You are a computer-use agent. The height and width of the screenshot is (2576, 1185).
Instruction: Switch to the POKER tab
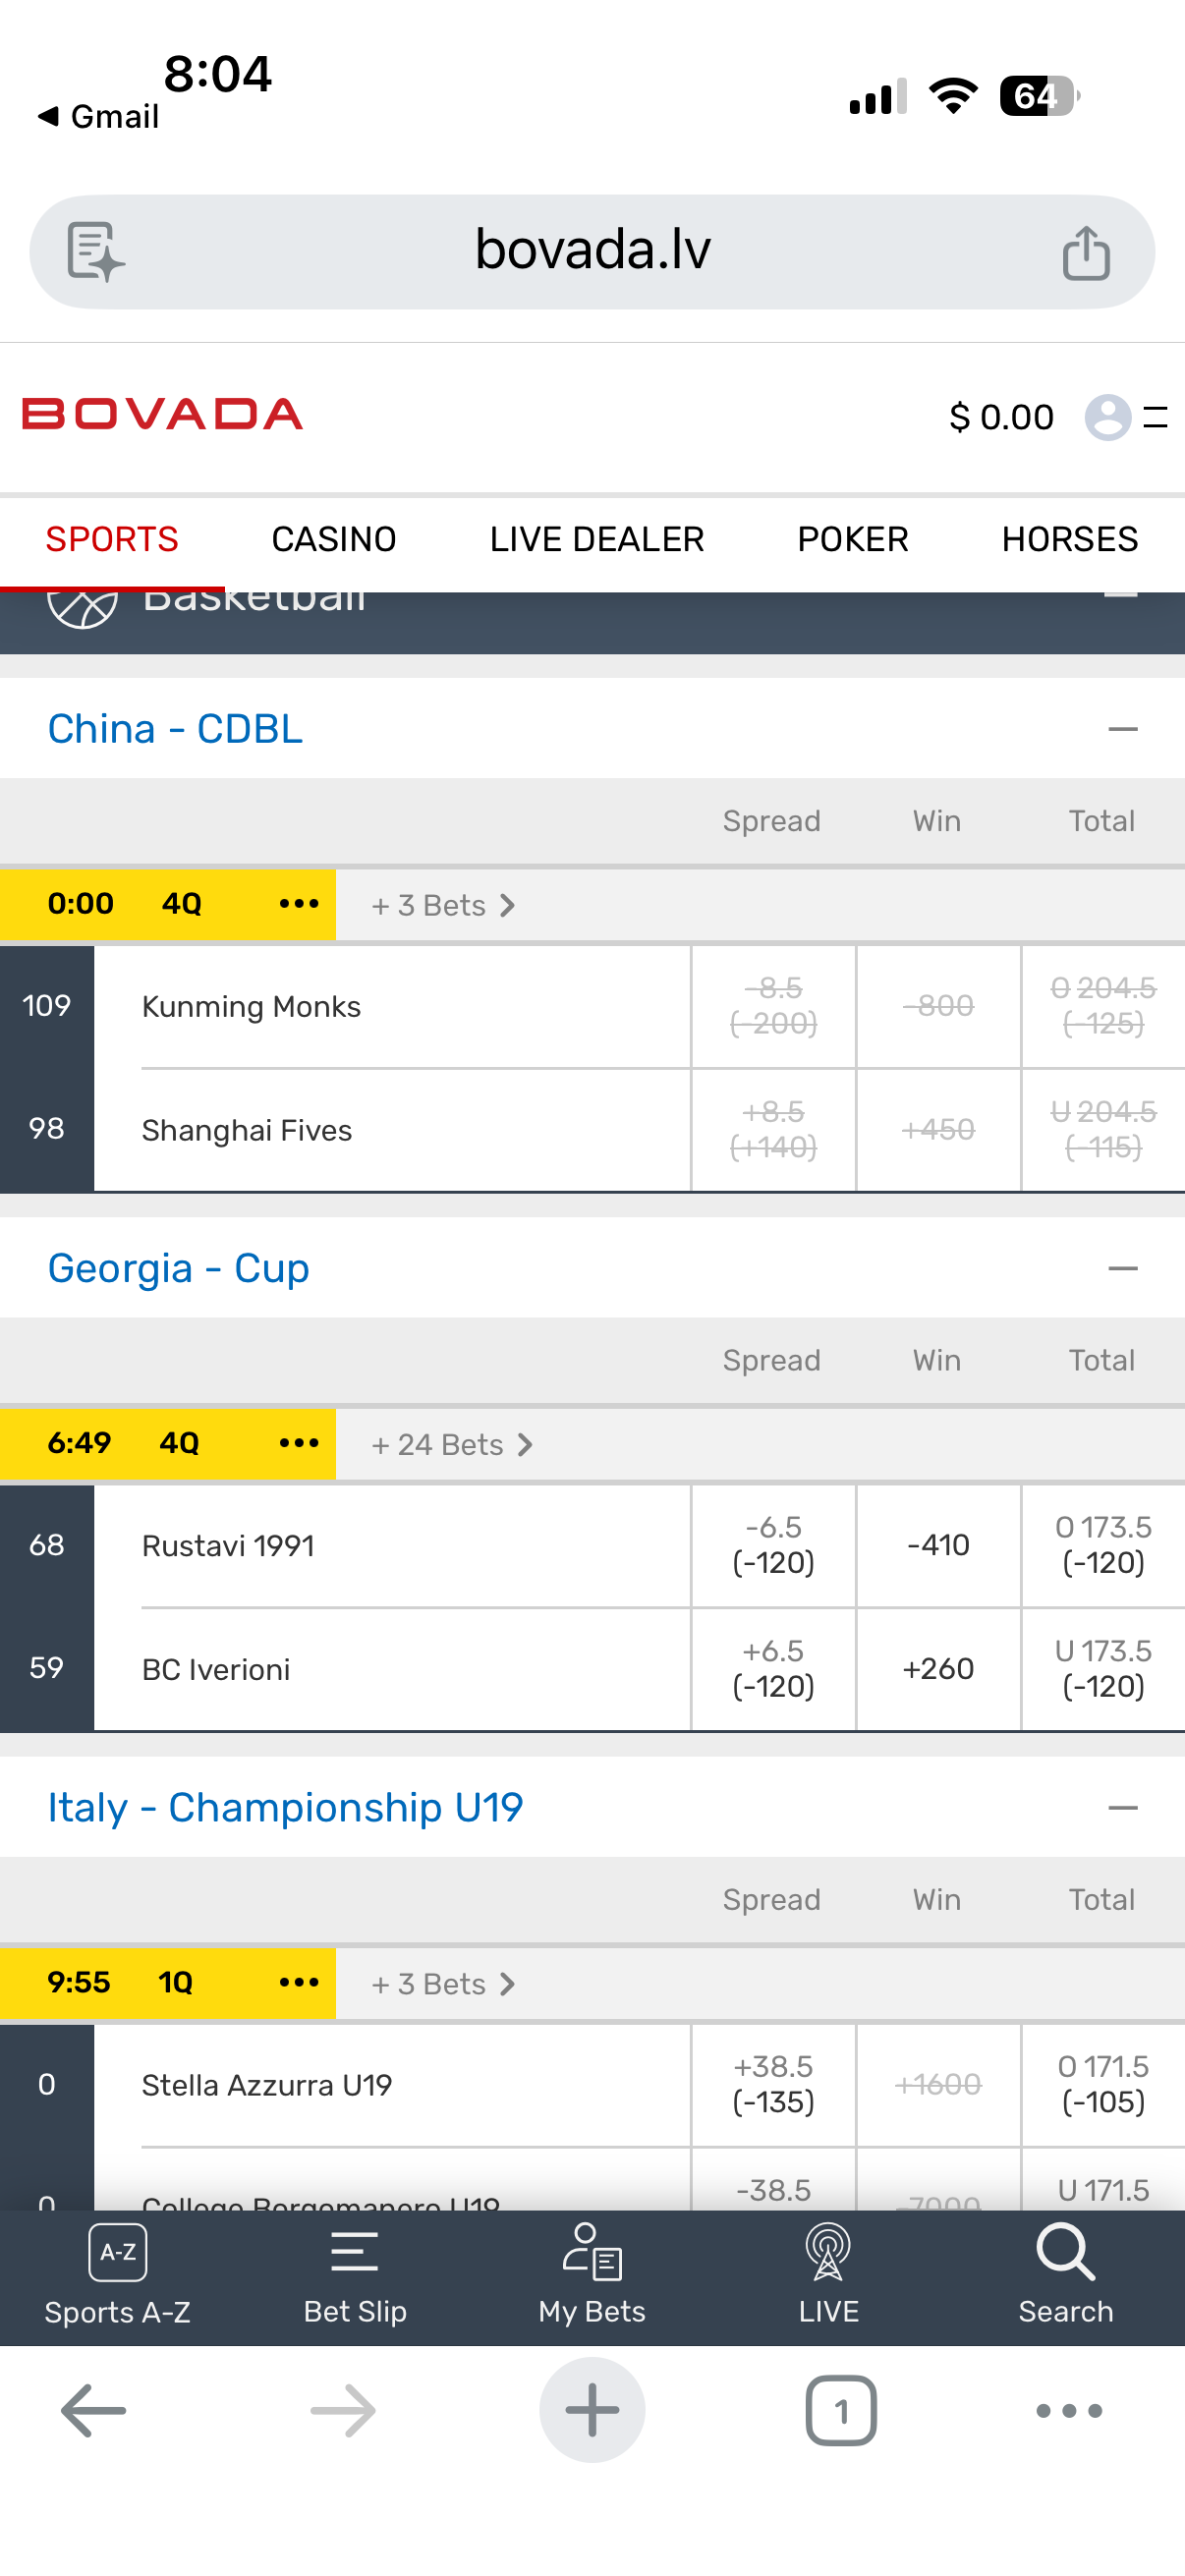coord(853,539)
